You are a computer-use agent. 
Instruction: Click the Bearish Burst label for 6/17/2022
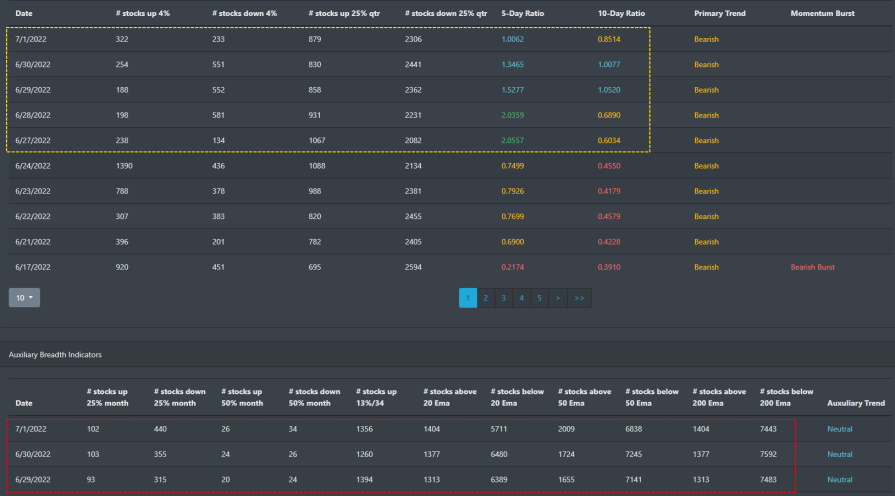point(812,267)
